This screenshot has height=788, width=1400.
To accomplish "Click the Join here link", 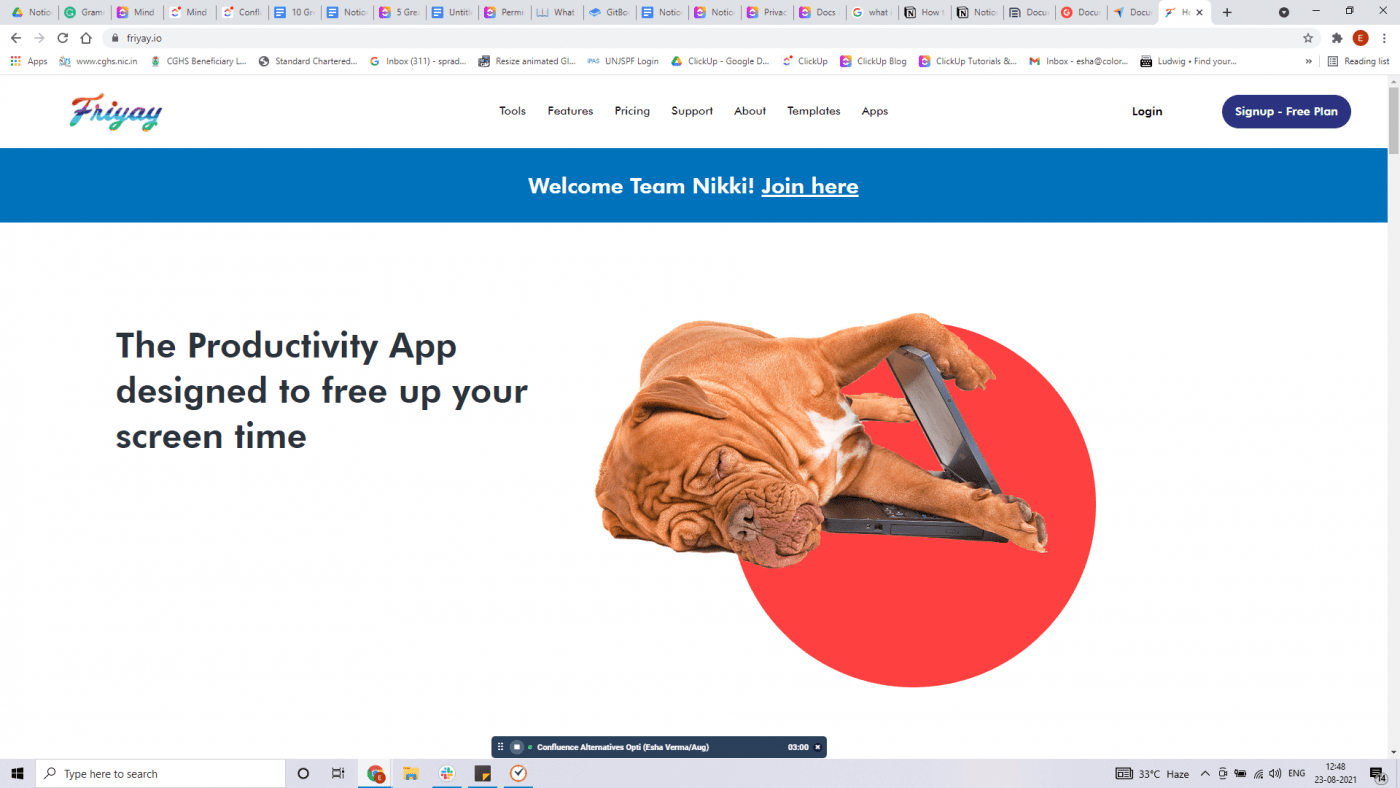I will pos(810,186).
